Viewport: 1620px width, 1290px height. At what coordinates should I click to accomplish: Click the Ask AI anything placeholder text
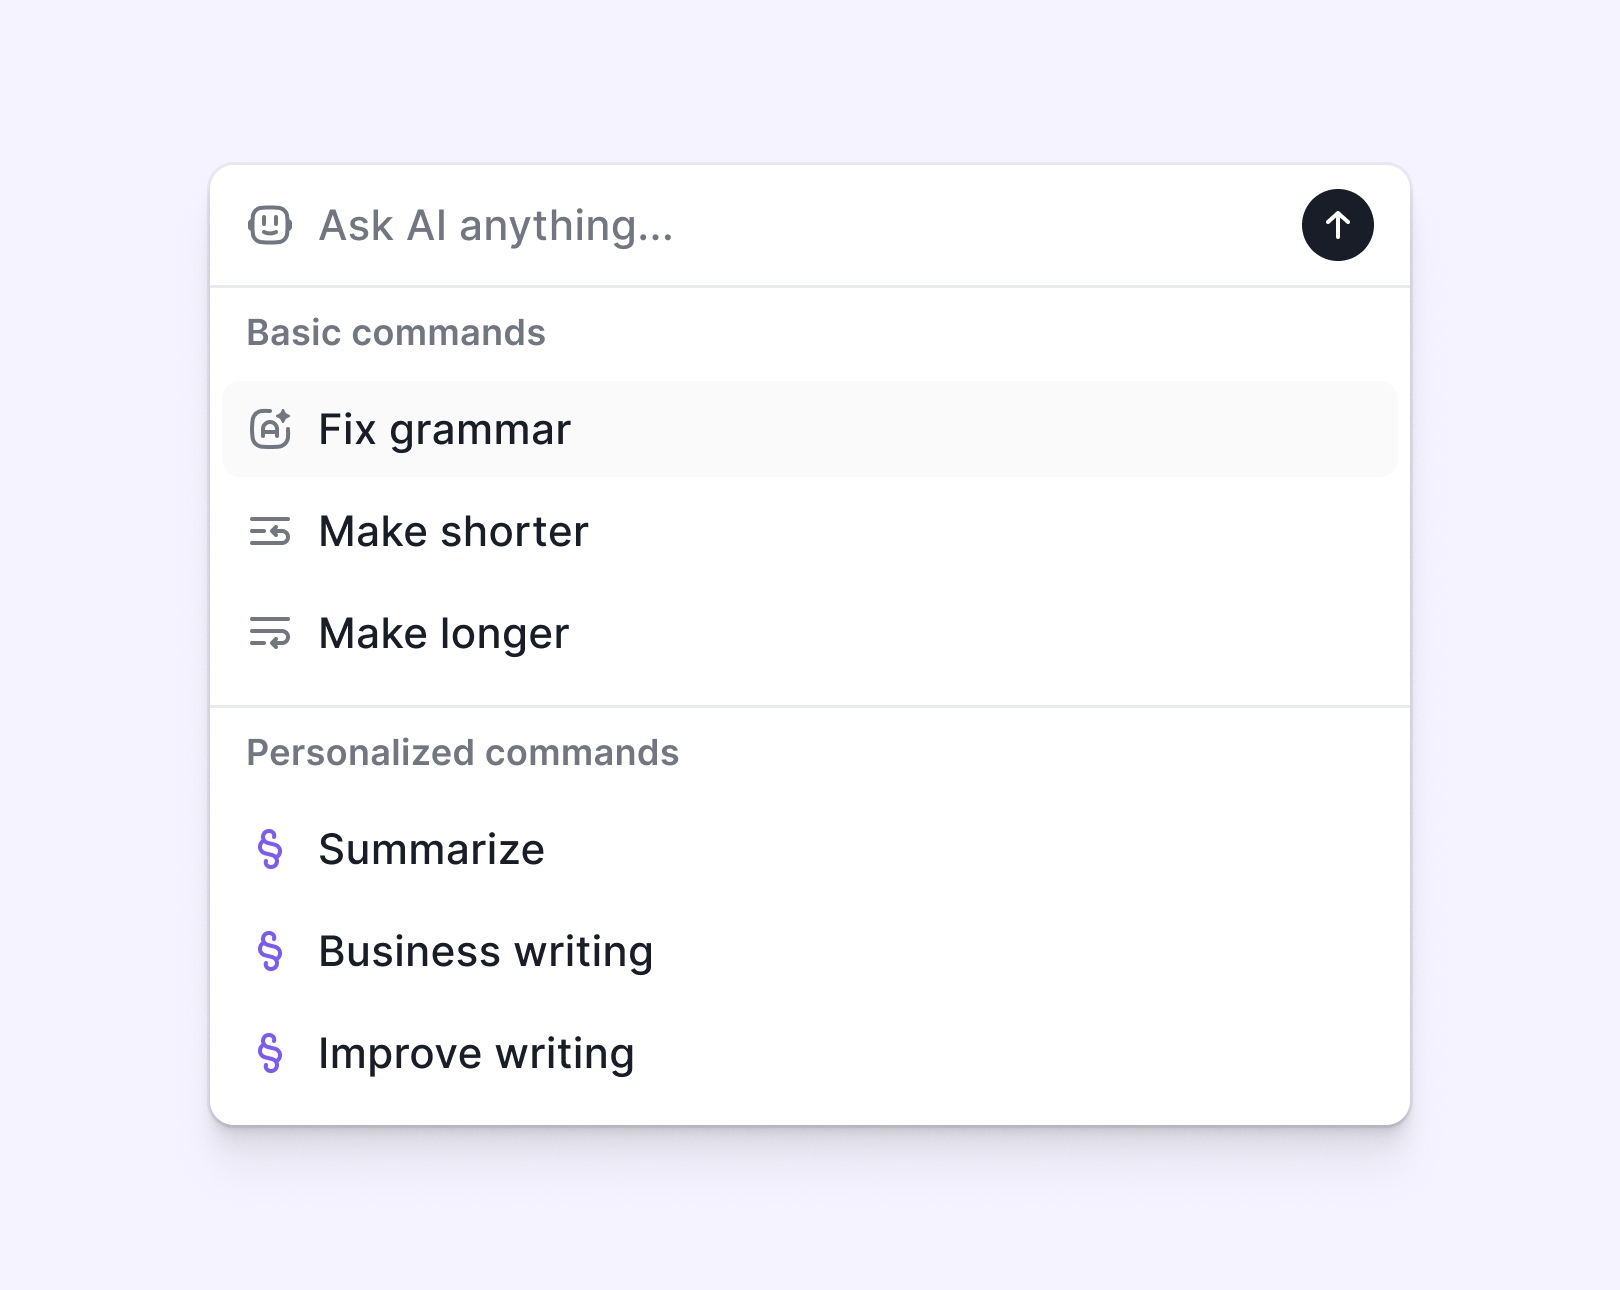tap(495, 225)
